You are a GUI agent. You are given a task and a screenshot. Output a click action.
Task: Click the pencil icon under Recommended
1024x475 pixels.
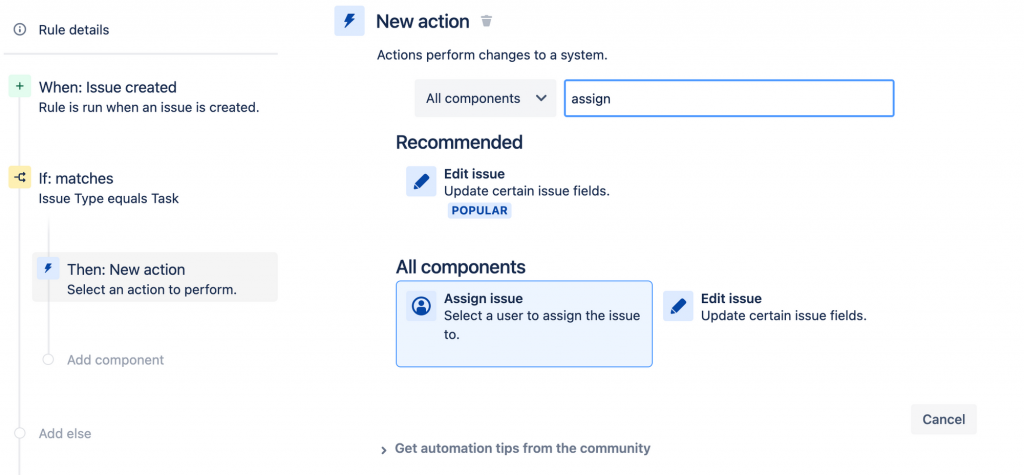[421, 181]
